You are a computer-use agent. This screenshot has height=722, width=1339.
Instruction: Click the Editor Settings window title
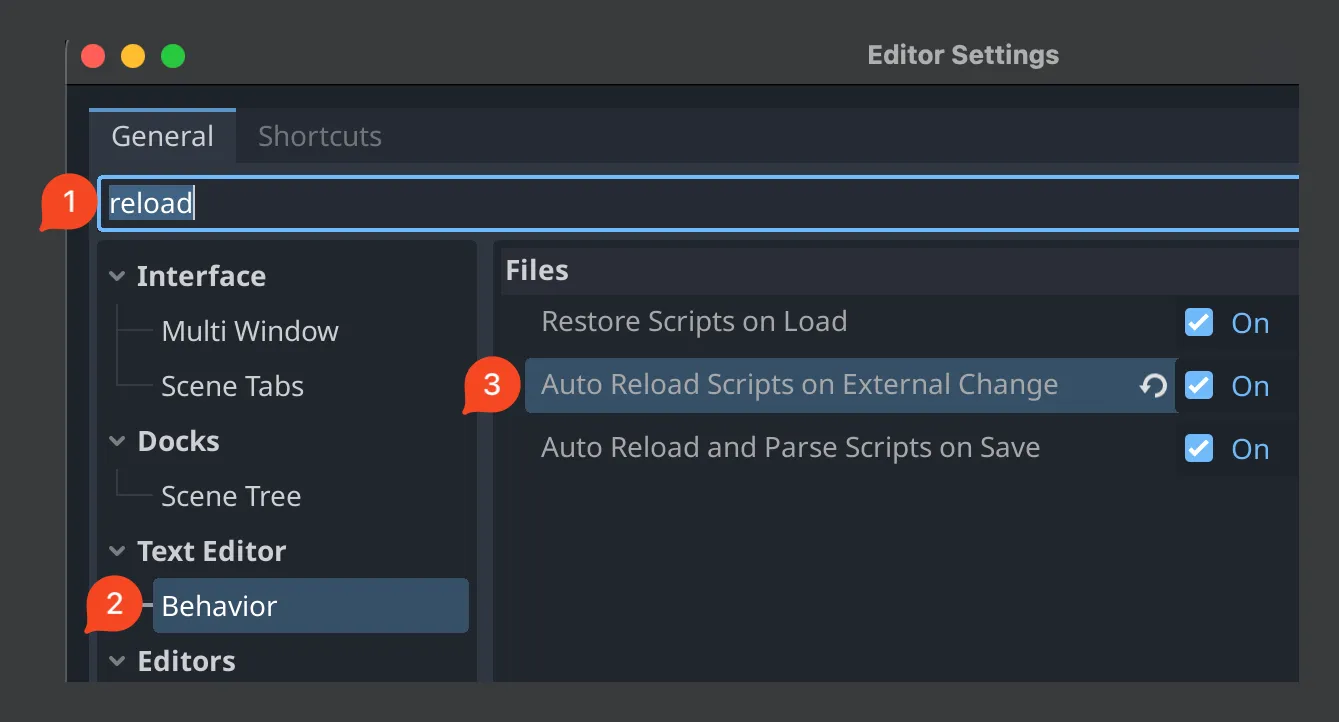coord(963,55)
